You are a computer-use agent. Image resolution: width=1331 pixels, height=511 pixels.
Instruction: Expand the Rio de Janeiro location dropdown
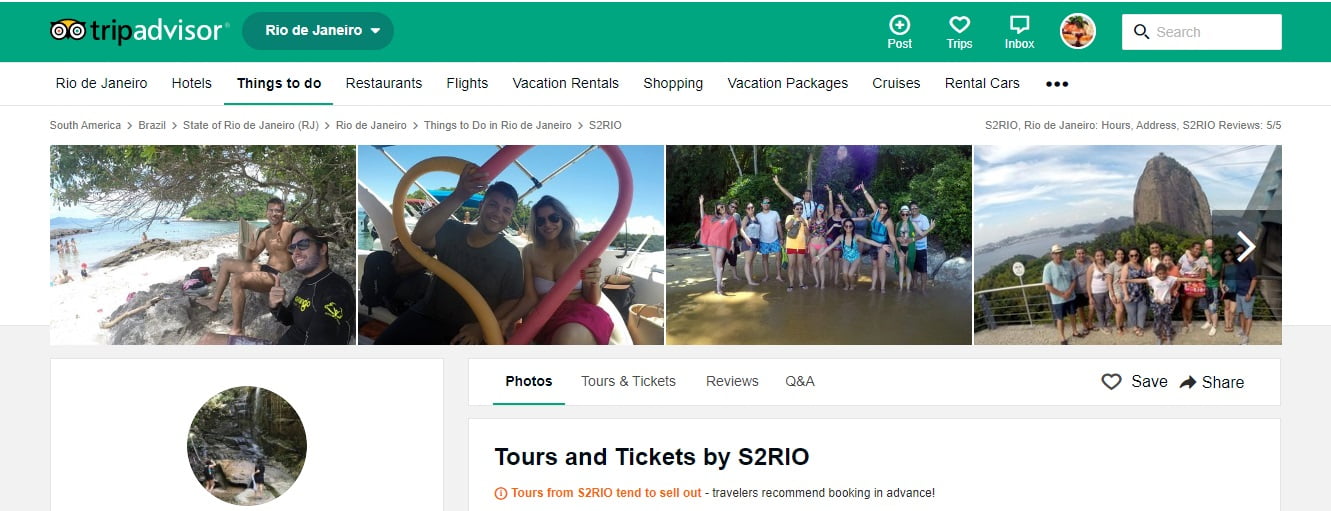[x=318, y=31]
